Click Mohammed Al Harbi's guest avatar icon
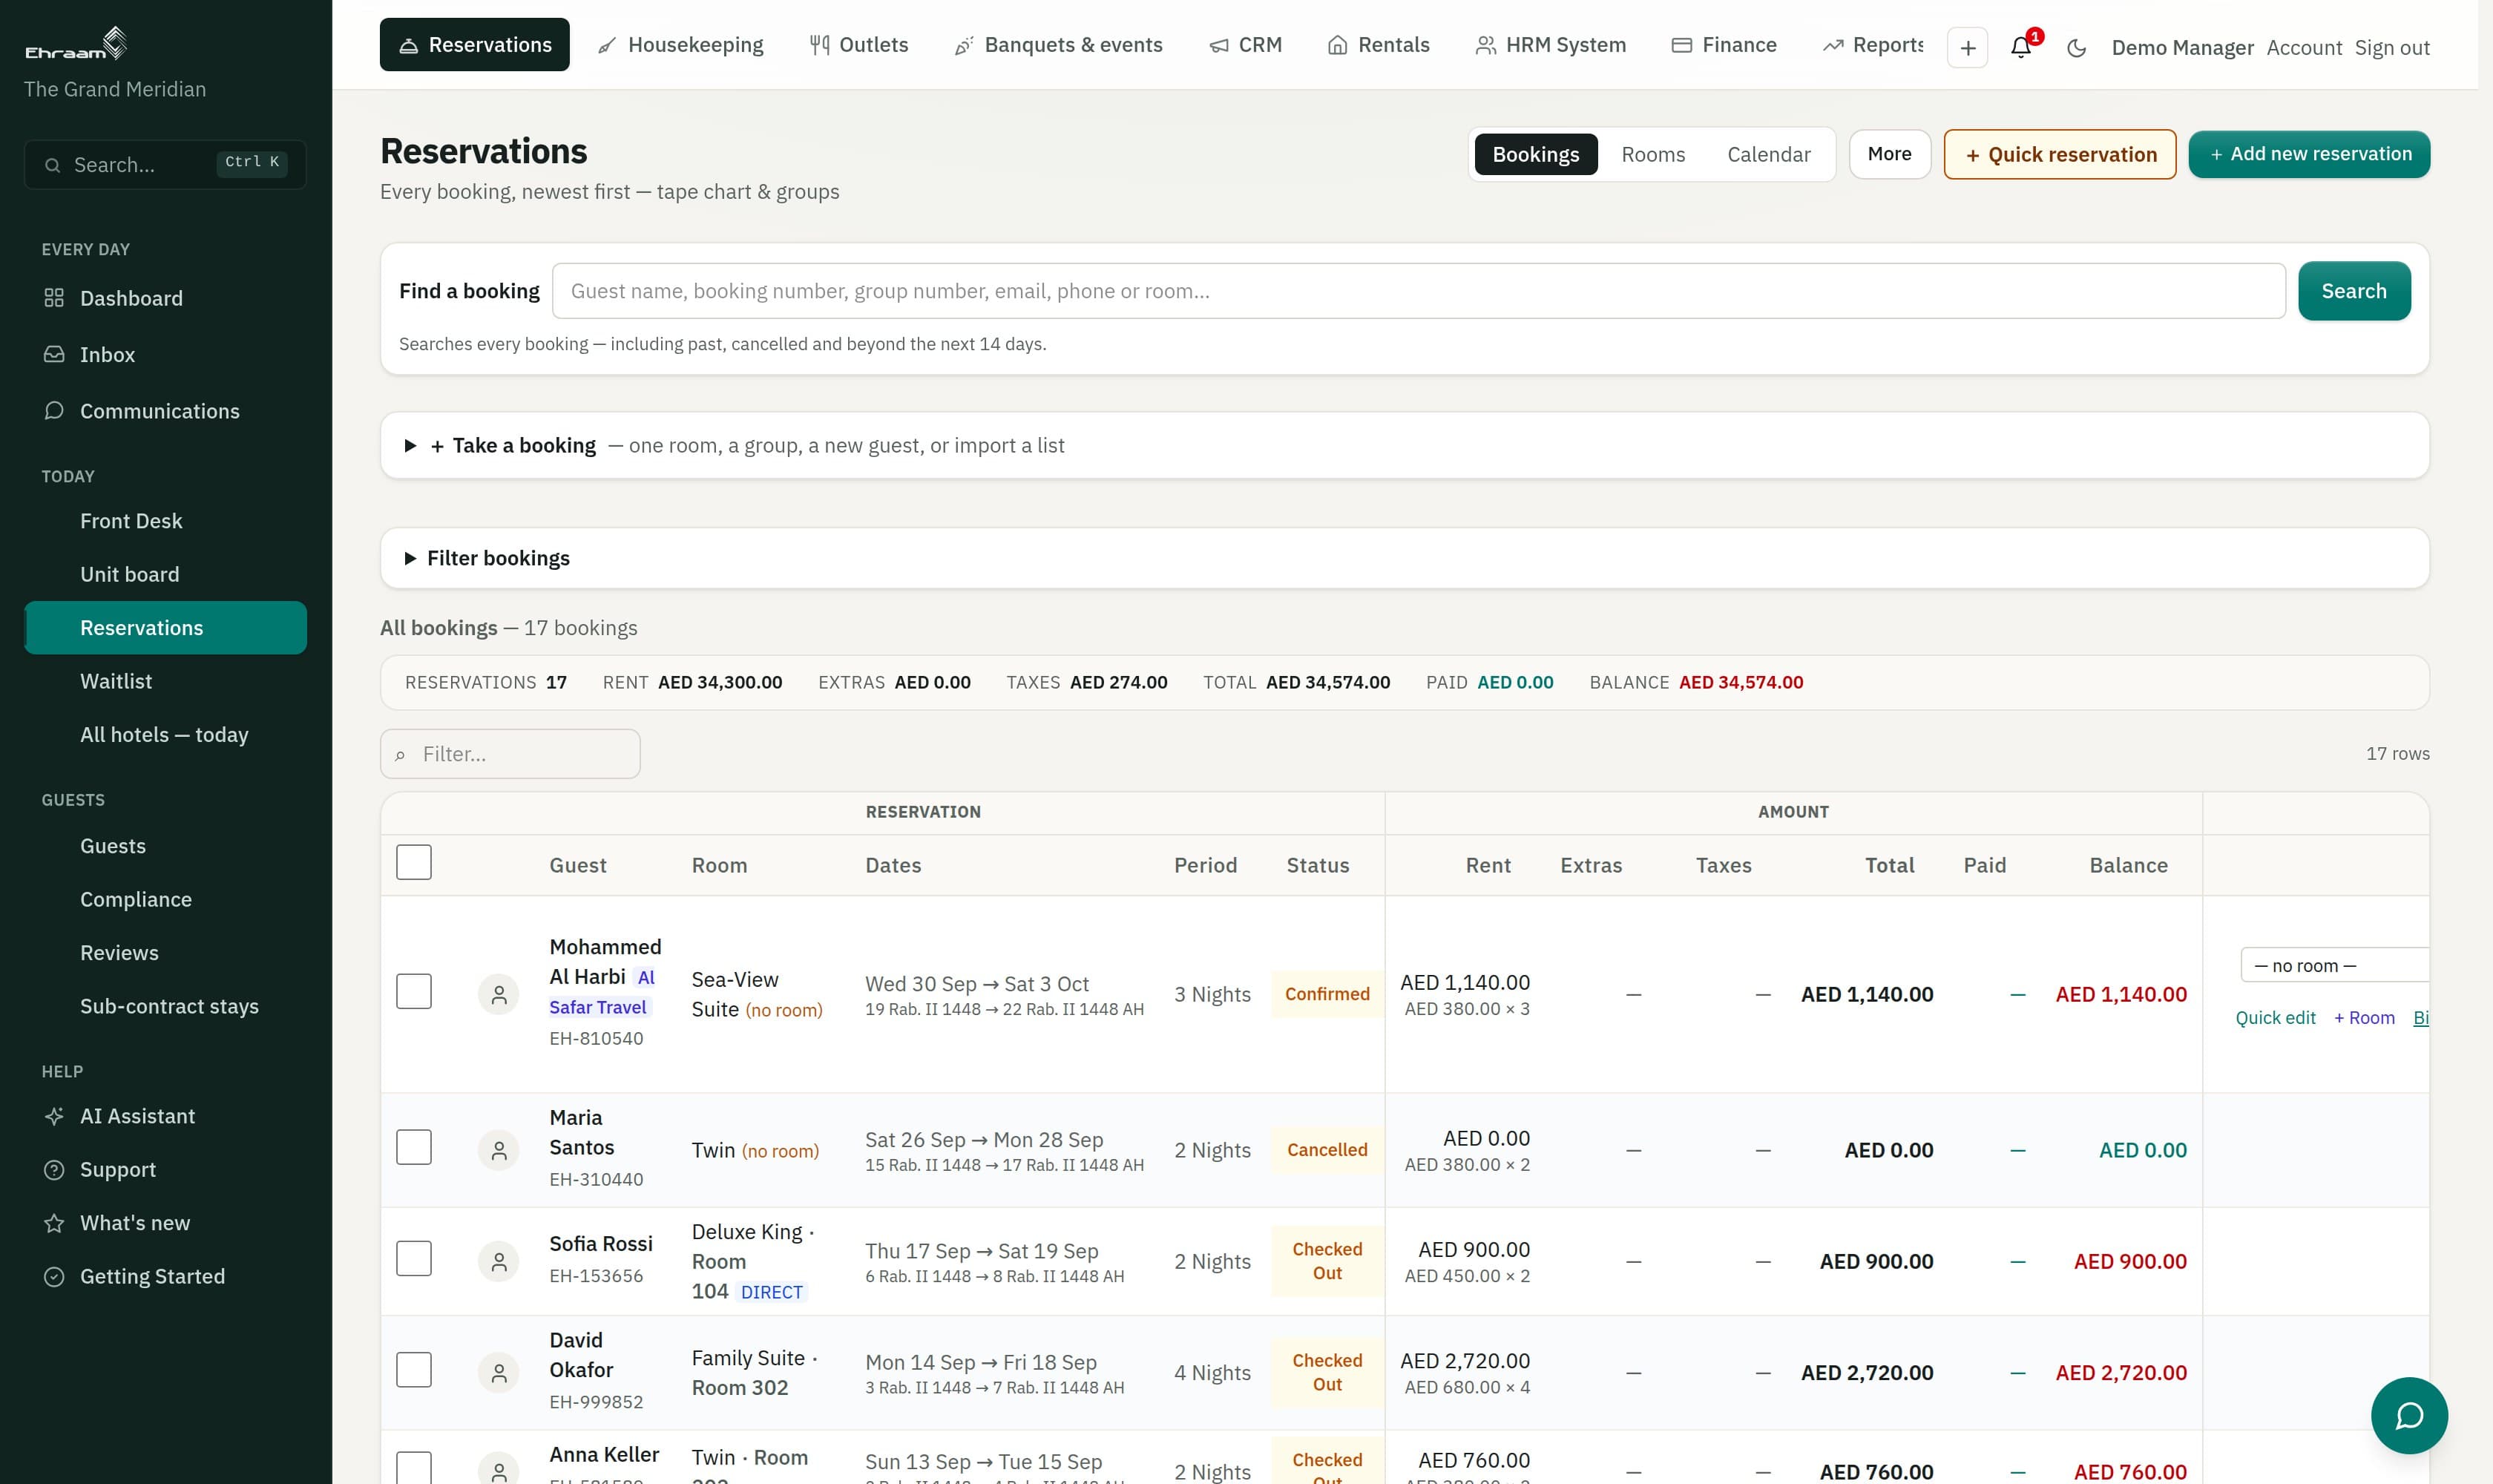 tap(499, 994)
